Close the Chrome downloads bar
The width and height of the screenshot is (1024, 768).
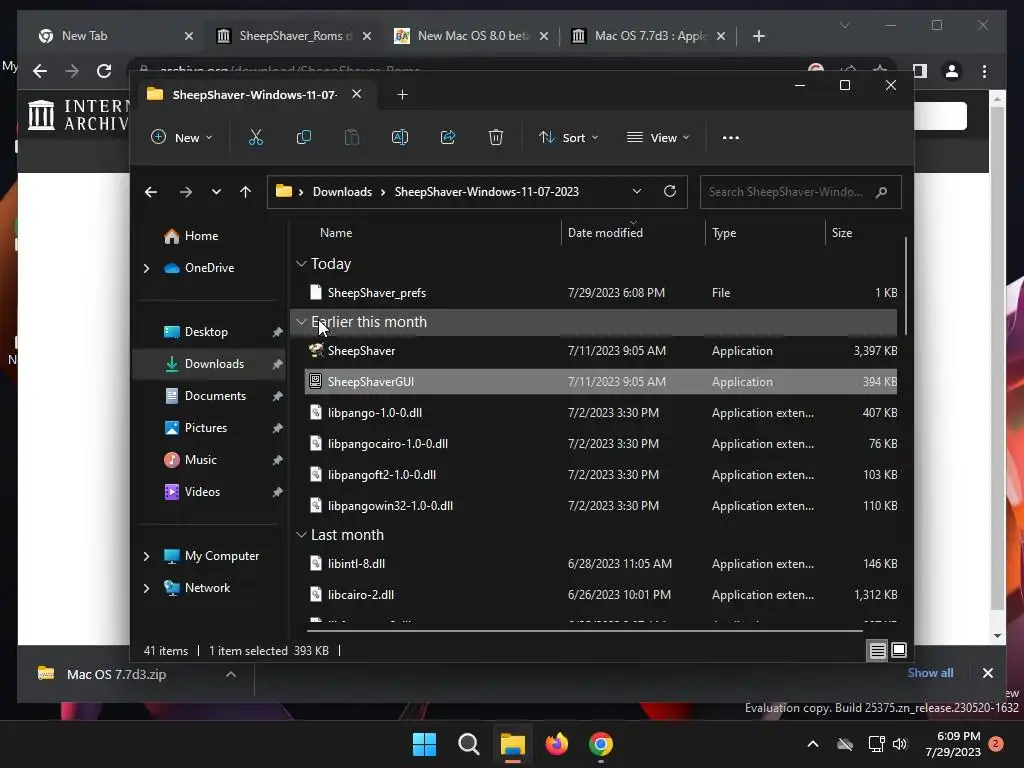click(987, 673)
